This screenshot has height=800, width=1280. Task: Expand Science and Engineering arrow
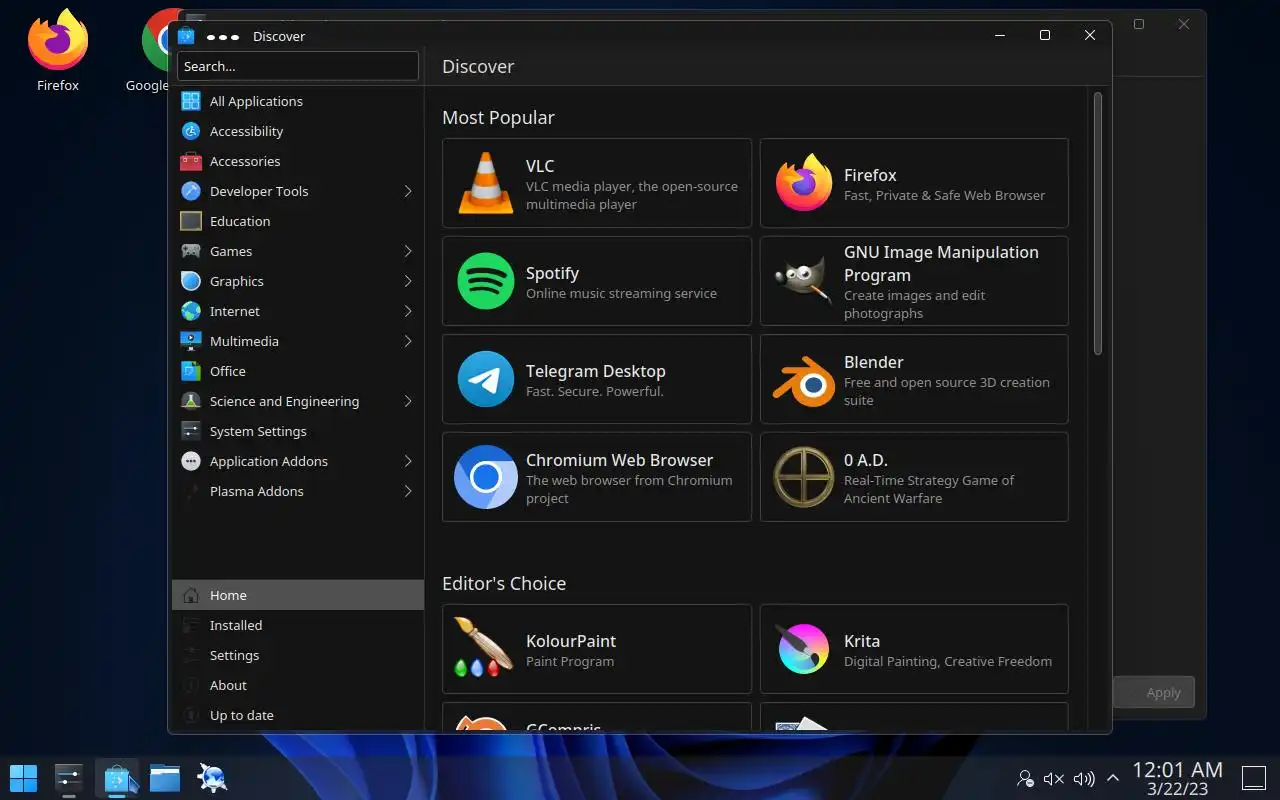408,401
